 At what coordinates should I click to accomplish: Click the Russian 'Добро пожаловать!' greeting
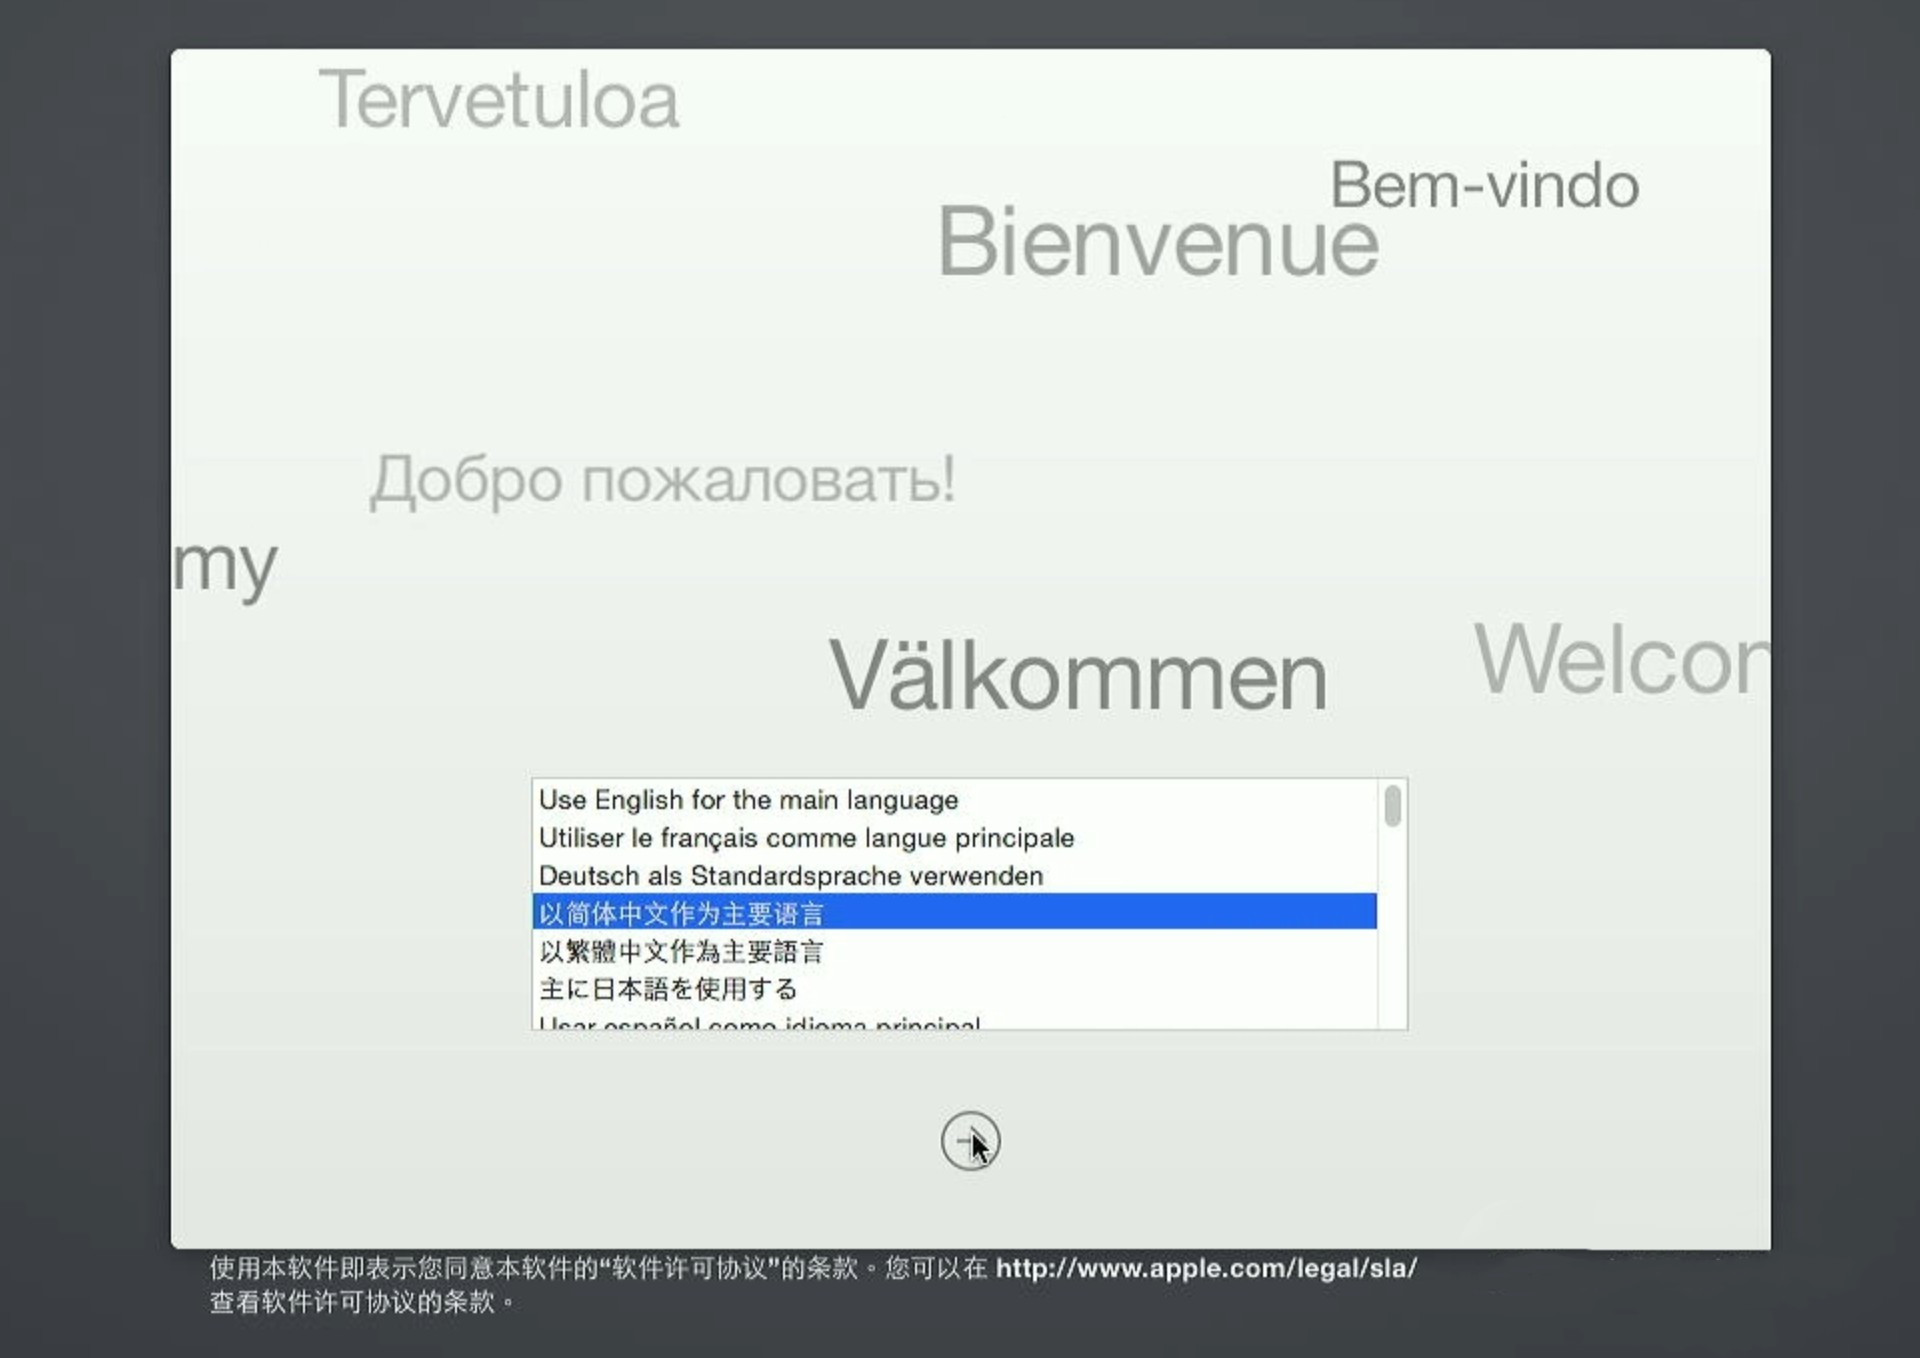[x=662, y=480]
